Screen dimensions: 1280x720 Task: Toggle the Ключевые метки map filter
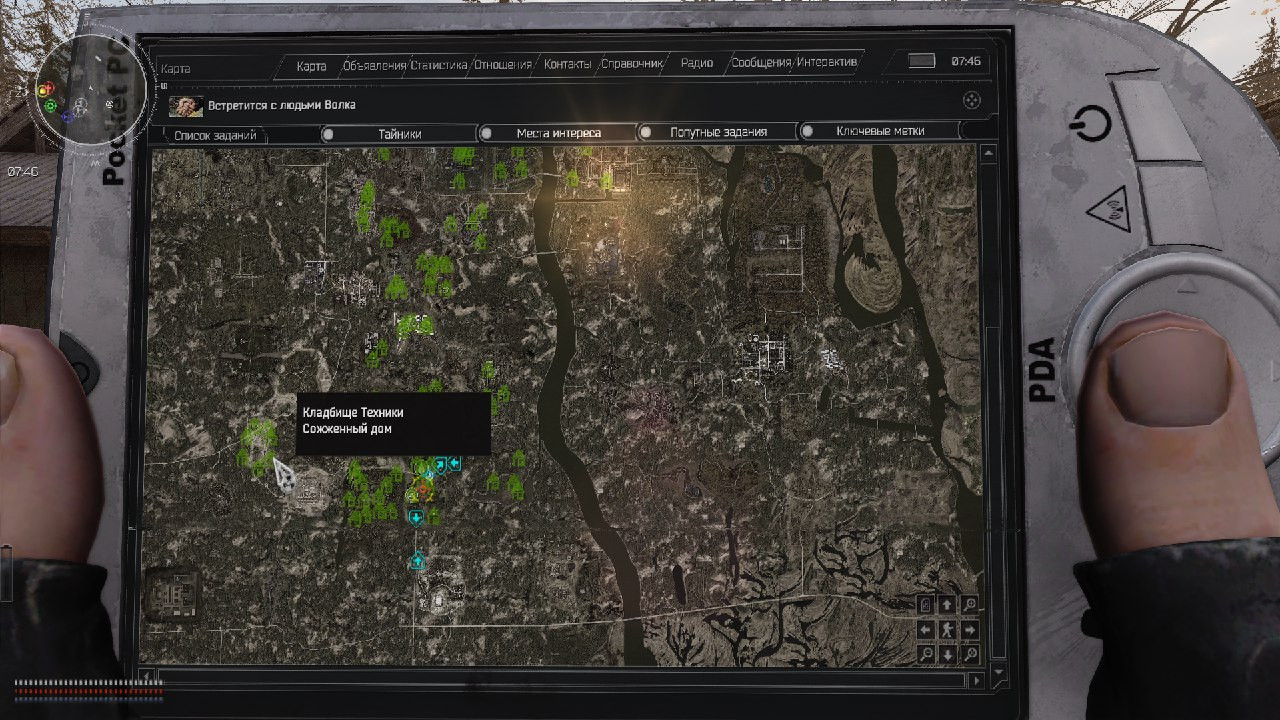point(880,131)
